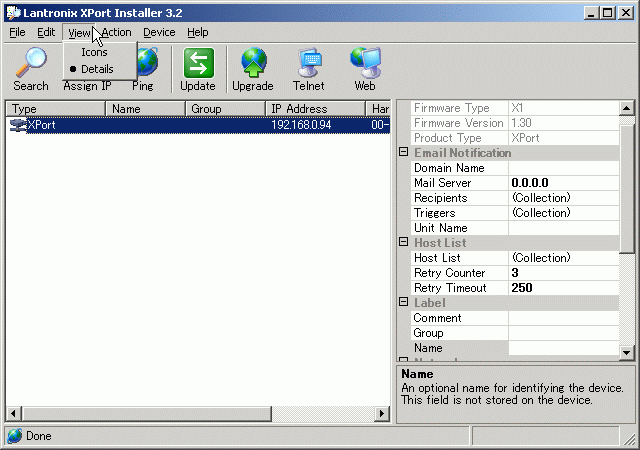Click the Retry Counter property label
Viewport: 640px width, 450px height.
click(449, 273)
